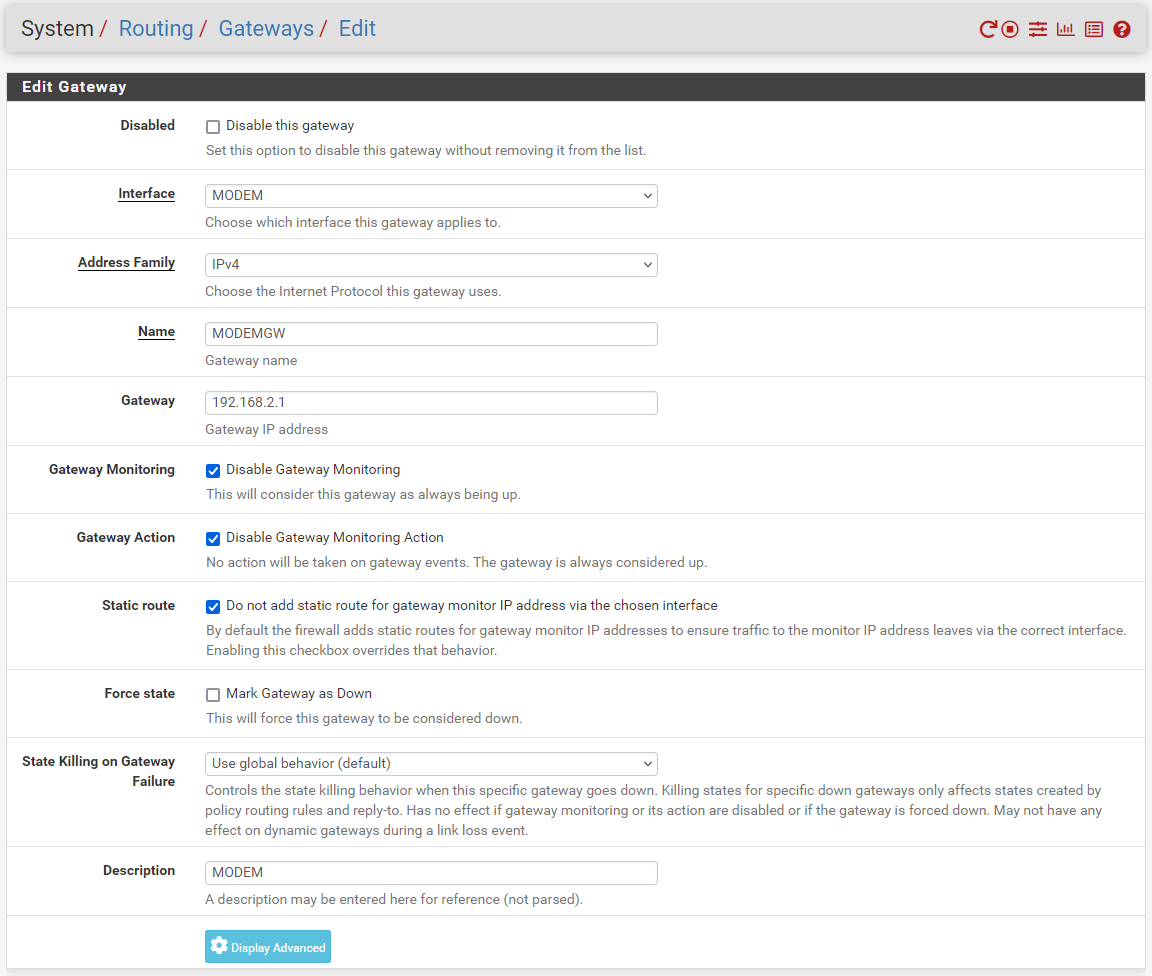Click the underlined Name label
Image resolution: width=1152 pixels, height=976 pixels.
pyautogui.click(x=156, y=331)
